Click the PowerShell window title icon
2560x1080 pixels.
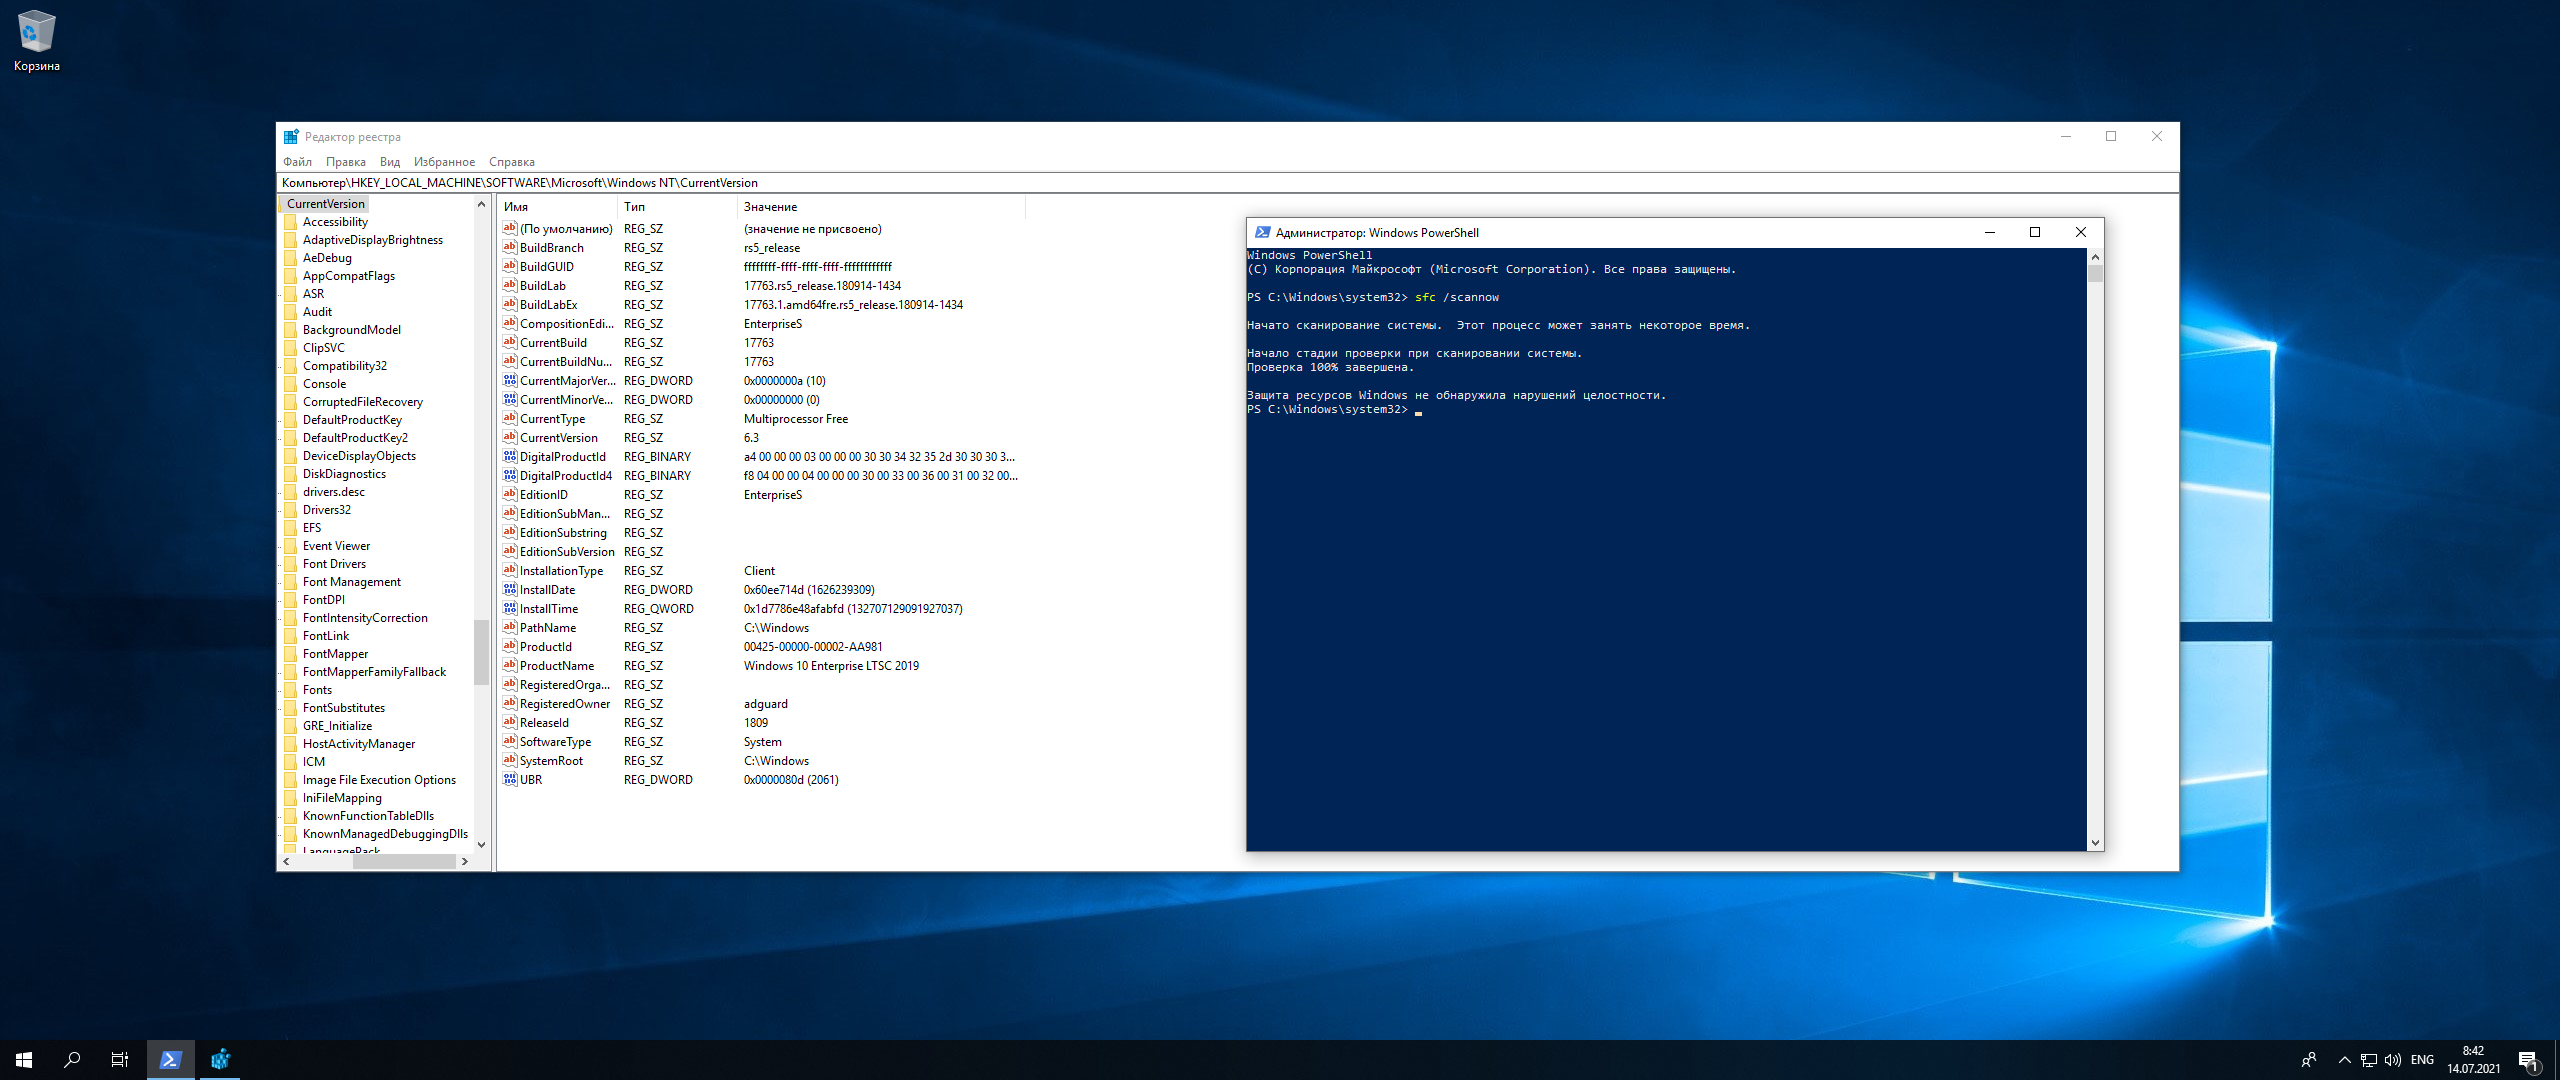click(1262, 232)
